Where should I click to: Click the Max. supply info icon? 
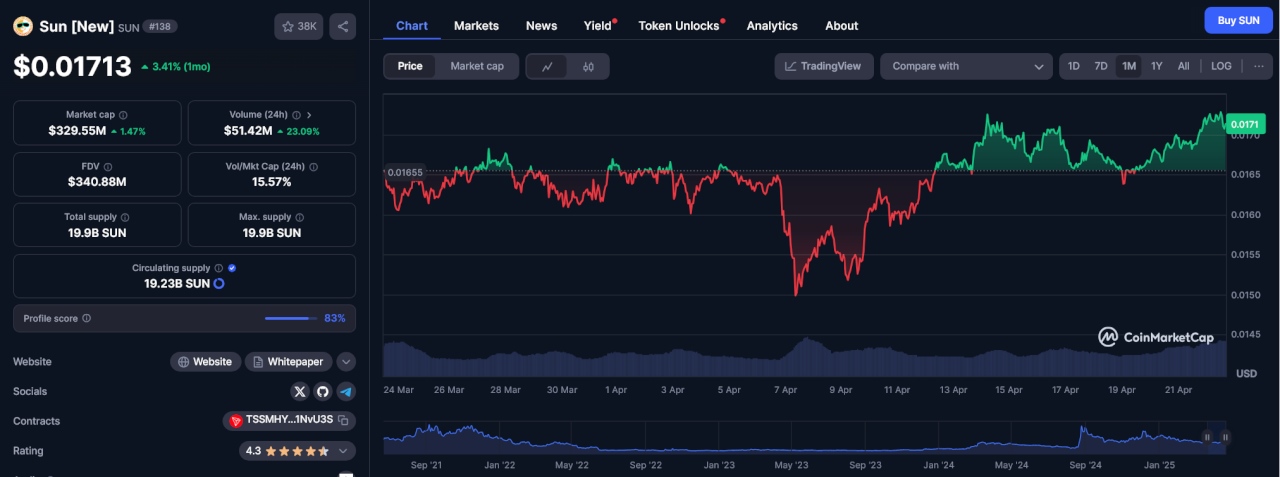tap(300, 217)
